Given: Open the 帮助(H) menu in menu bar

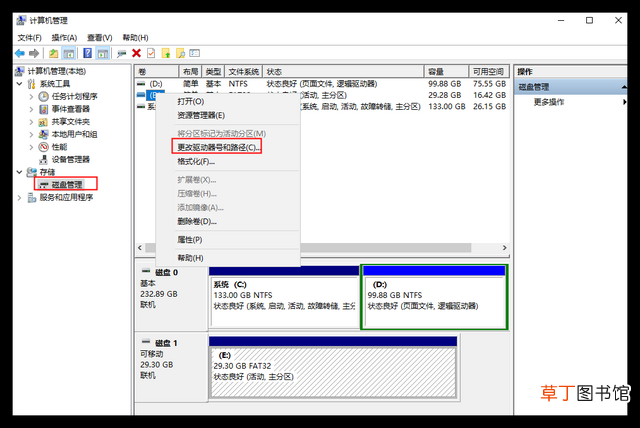Looking at the screenshot, I should pyautogui.click(x=135, y=38).
